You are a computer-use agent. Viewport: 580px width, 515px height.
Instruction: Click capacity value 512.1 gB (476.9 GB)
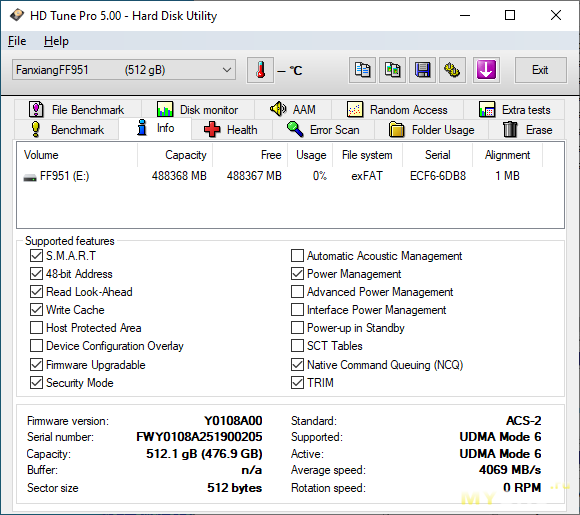pyautogui.click(x=204, y=454)
